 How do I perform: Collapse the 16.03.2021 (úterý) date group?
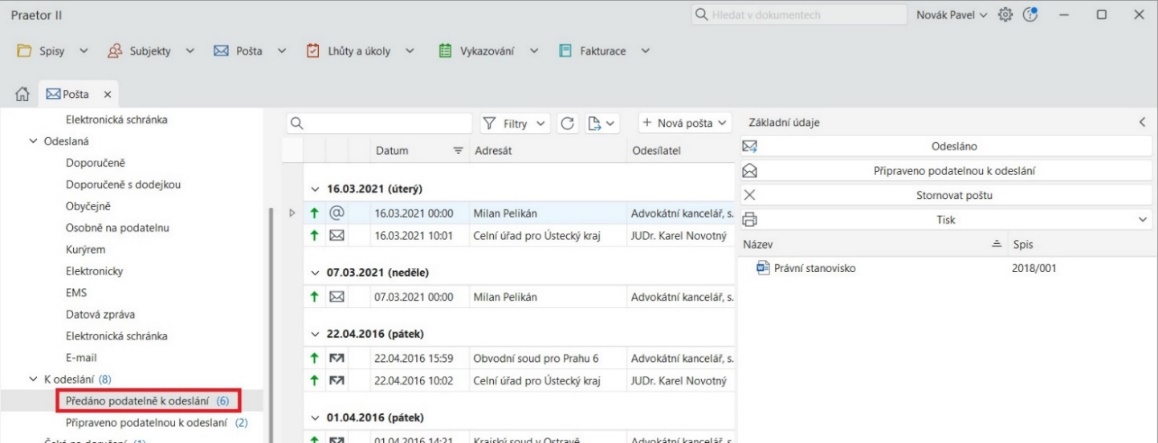[x=316, y=189]
